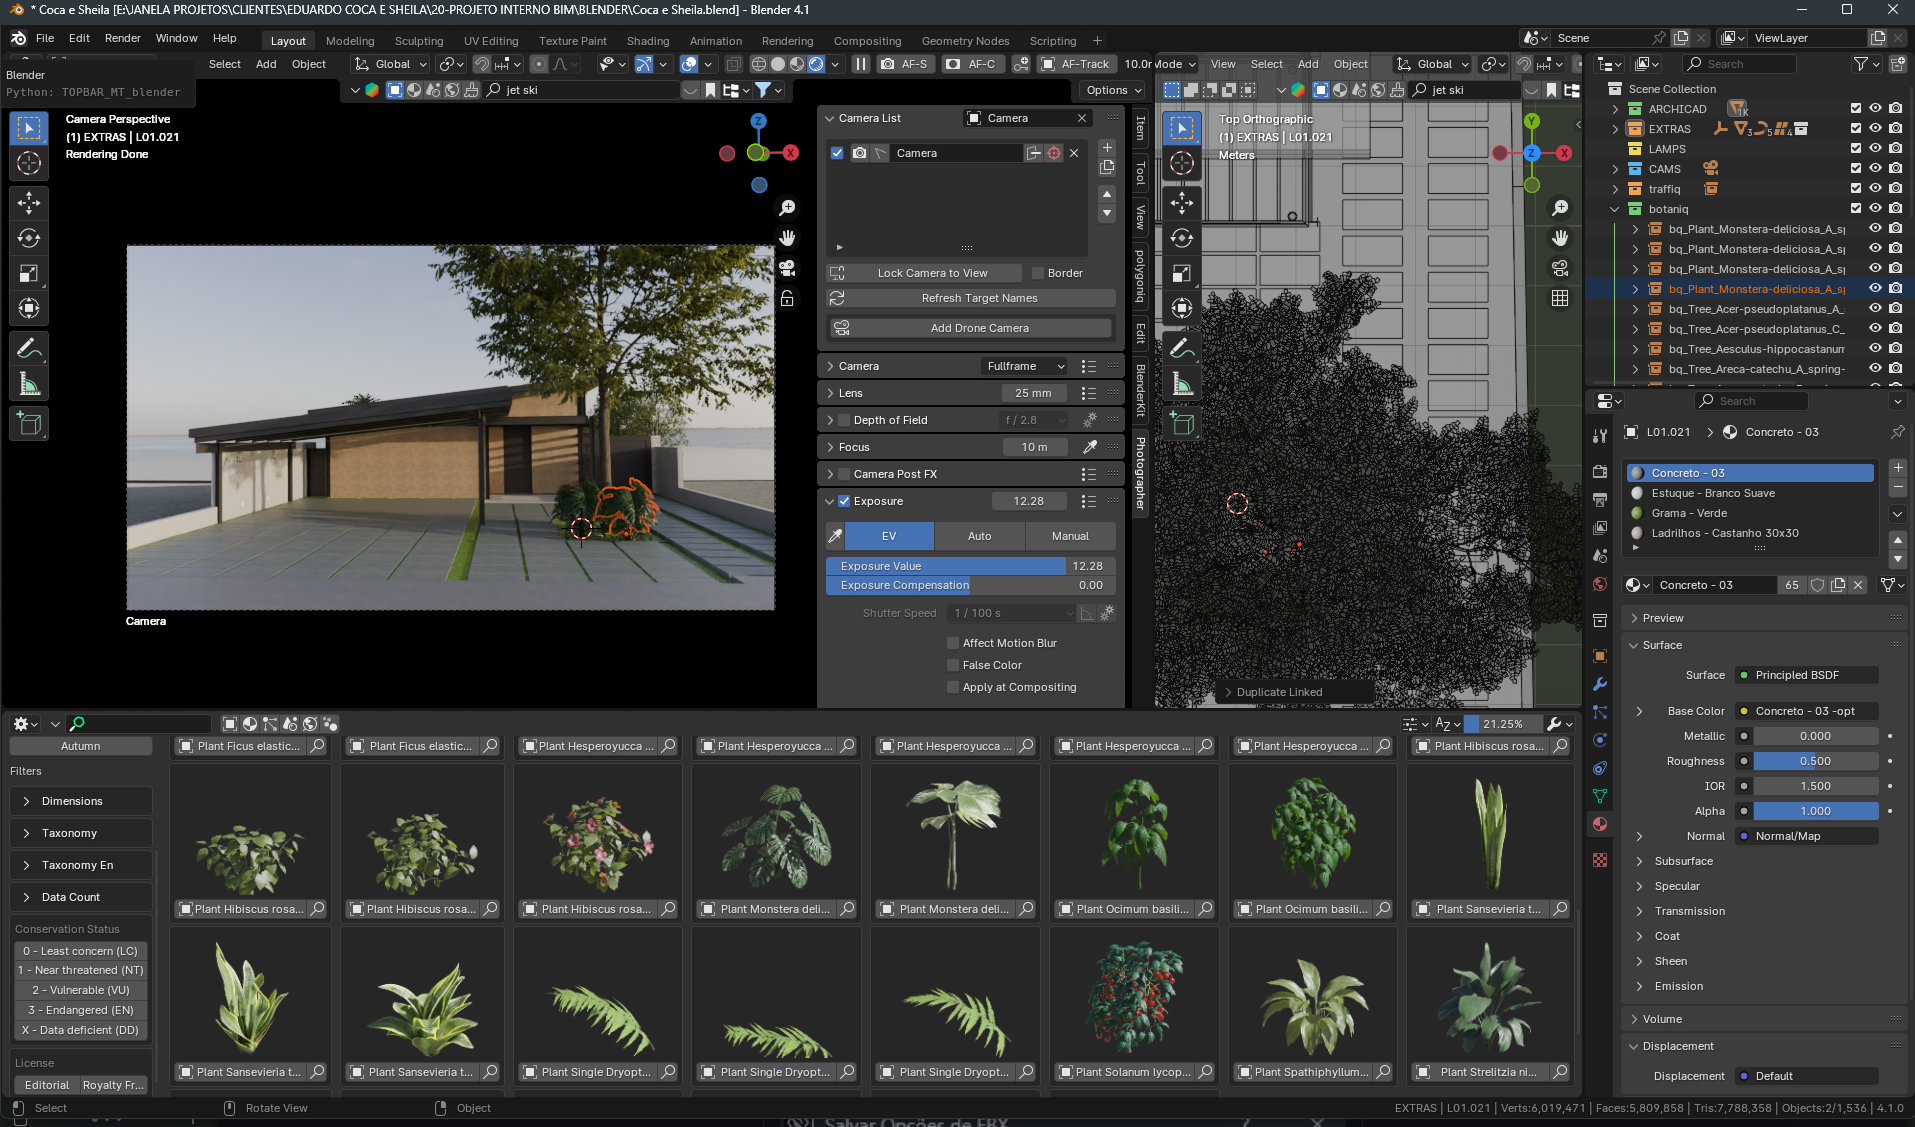The height and width of the screenshot is (1127, 1915).
Task: Open the Photographer sidebar tab
Action: pyautogui.click(x=1140, y=473)
